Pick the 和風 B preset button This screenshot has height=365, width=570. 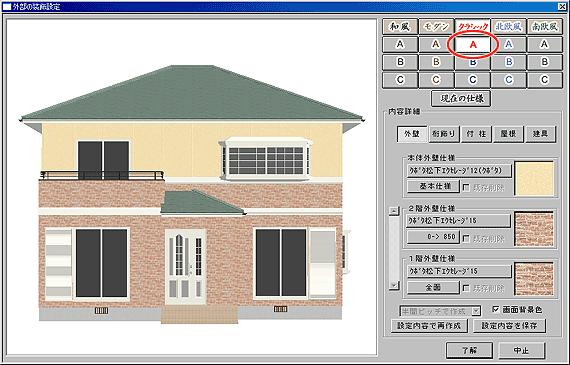click(x=400, y=62)
